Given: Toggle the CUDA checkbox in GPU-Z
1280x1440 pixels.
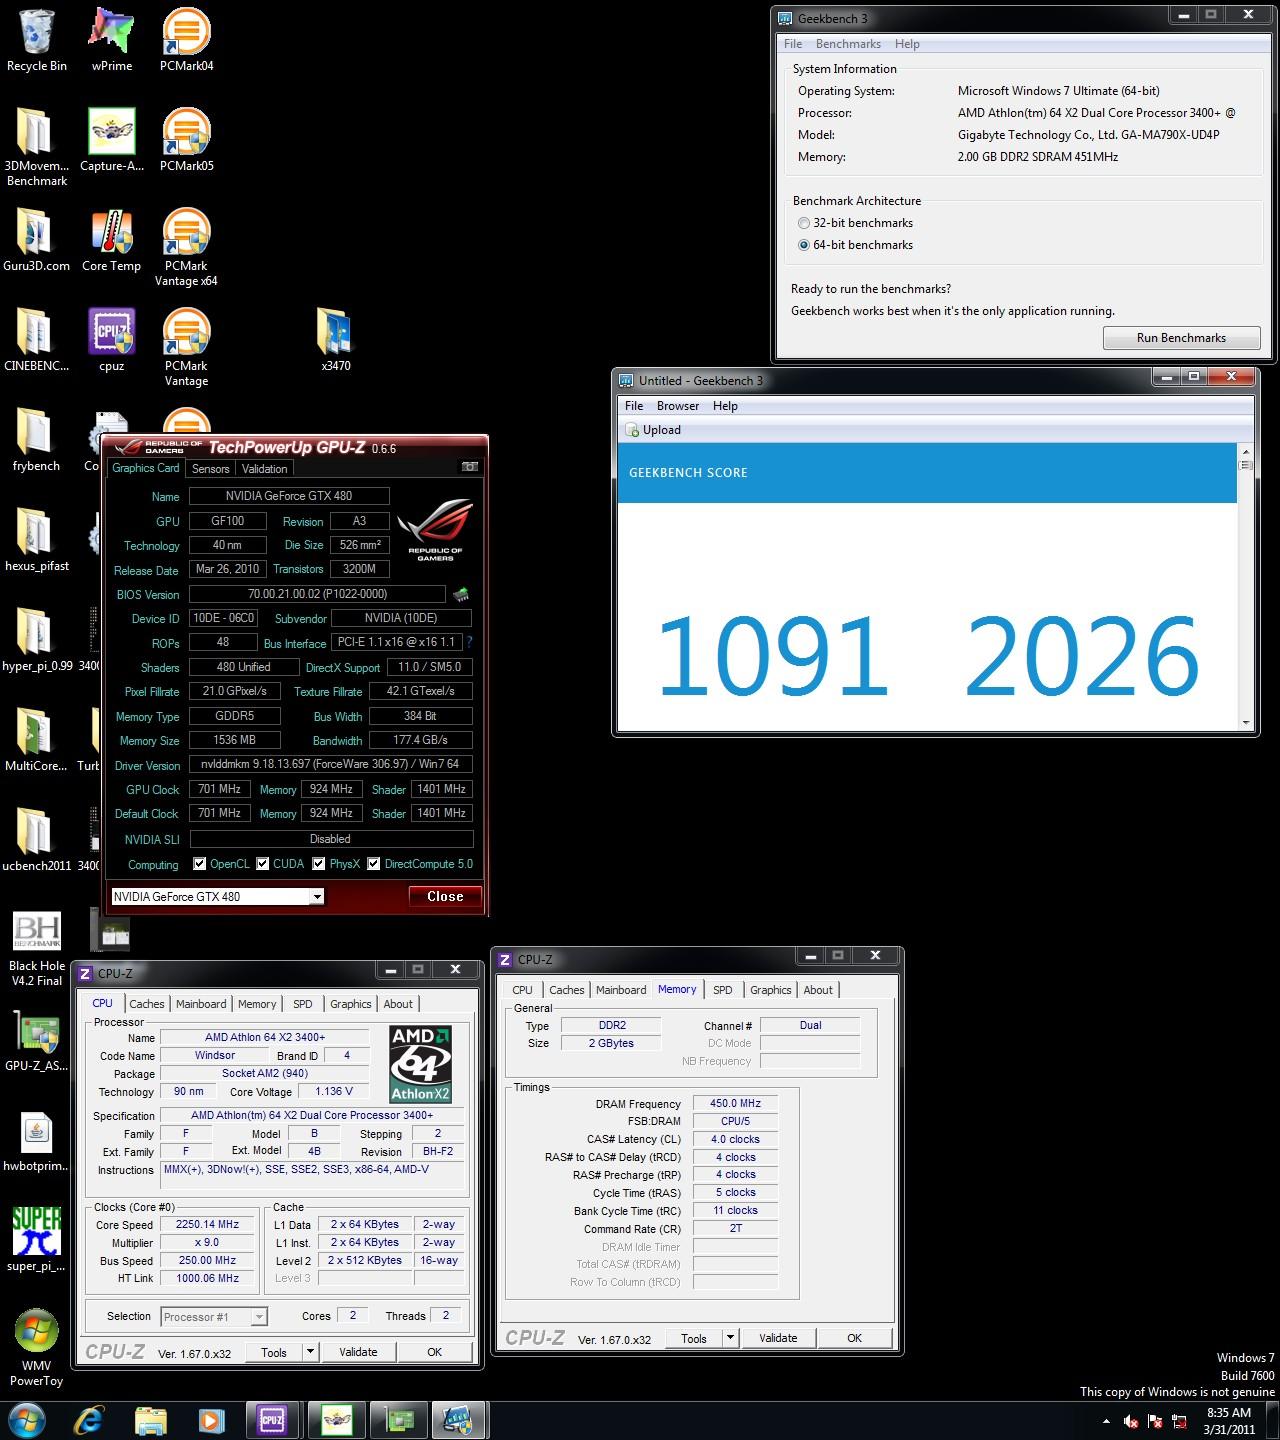Looking at the screenshot, I should (263, 864).
